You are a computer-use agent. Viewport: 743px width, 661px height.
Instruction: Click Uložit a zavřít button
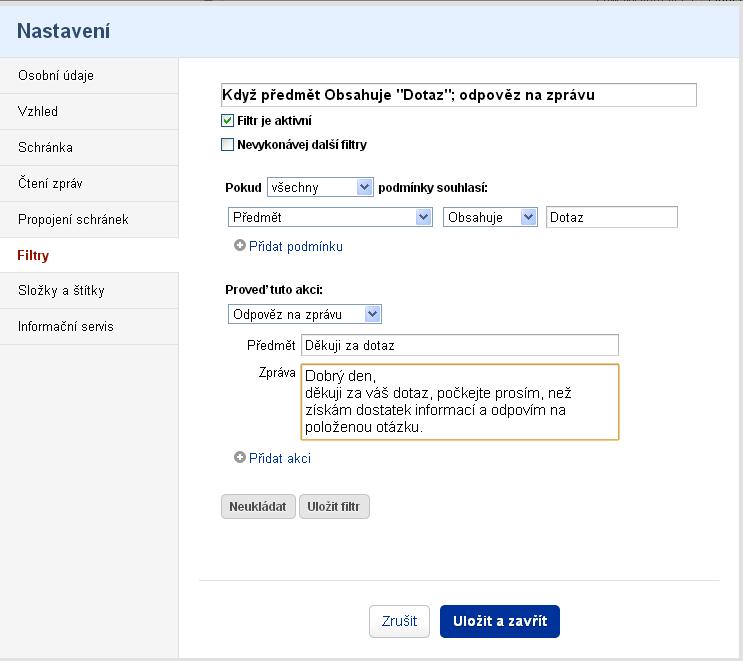500,621
